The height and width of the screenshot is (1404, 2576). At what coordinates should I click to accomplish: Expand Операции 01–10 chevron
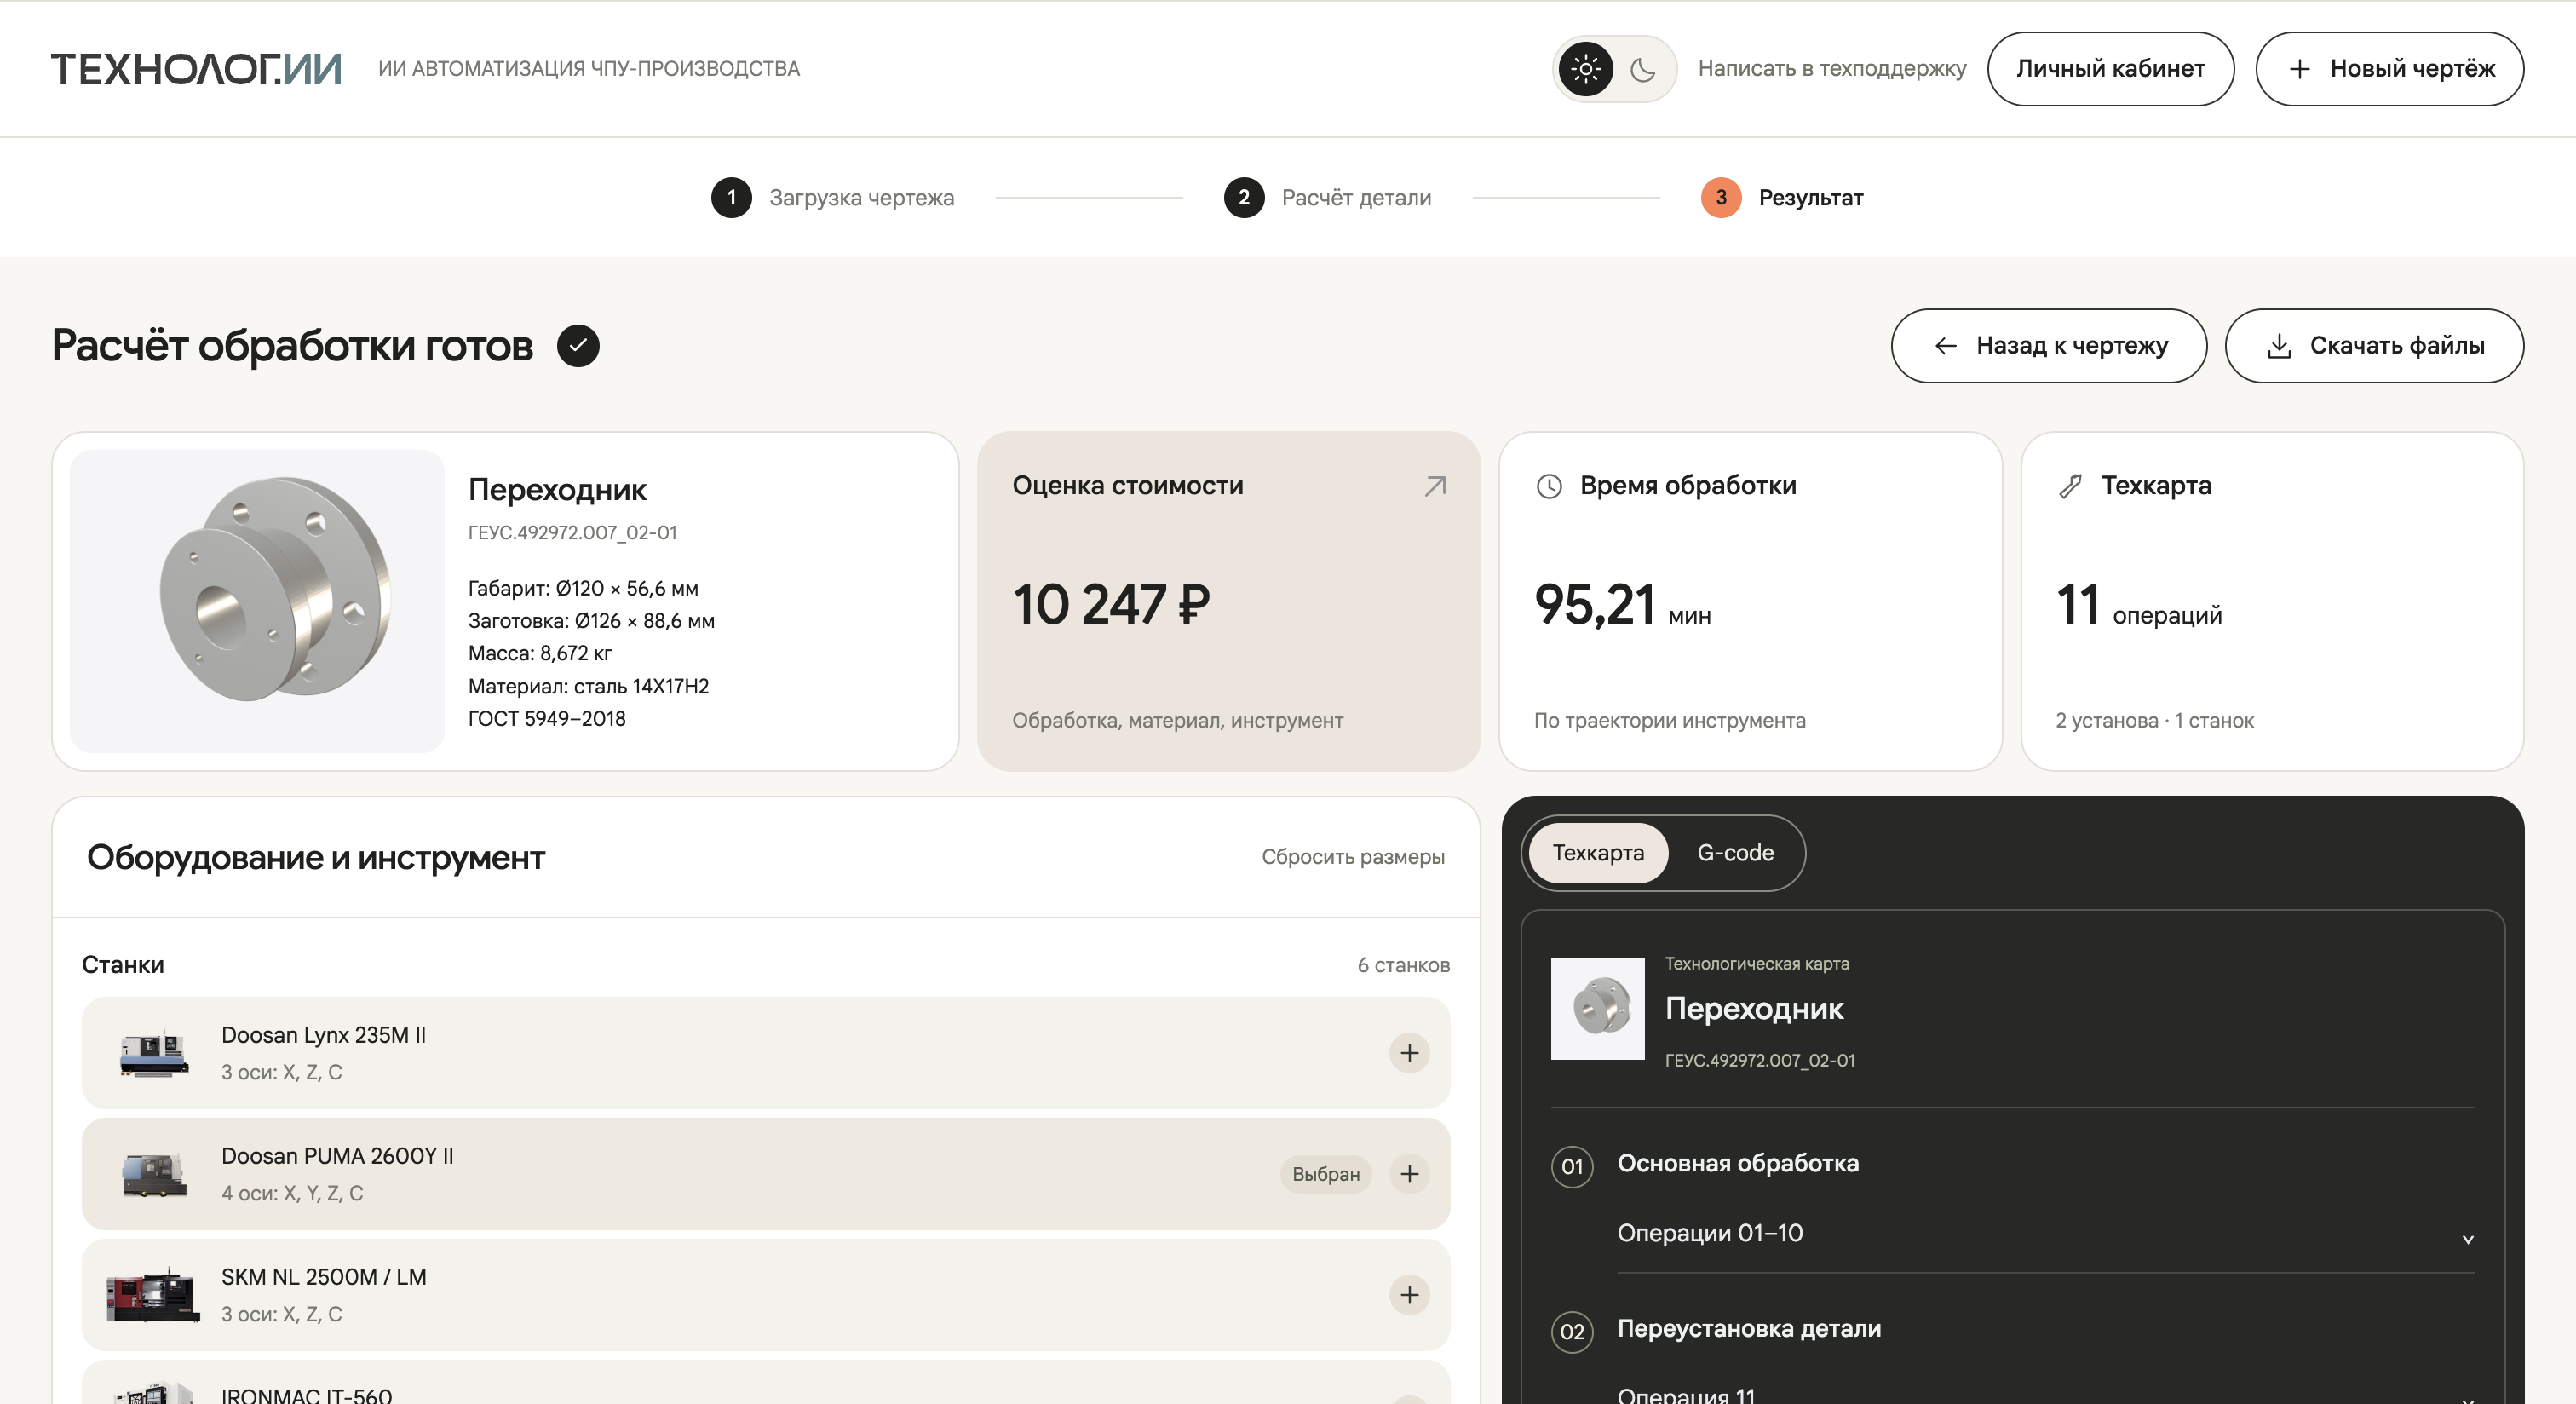pyautogui.click(x=2467, y=1239)
